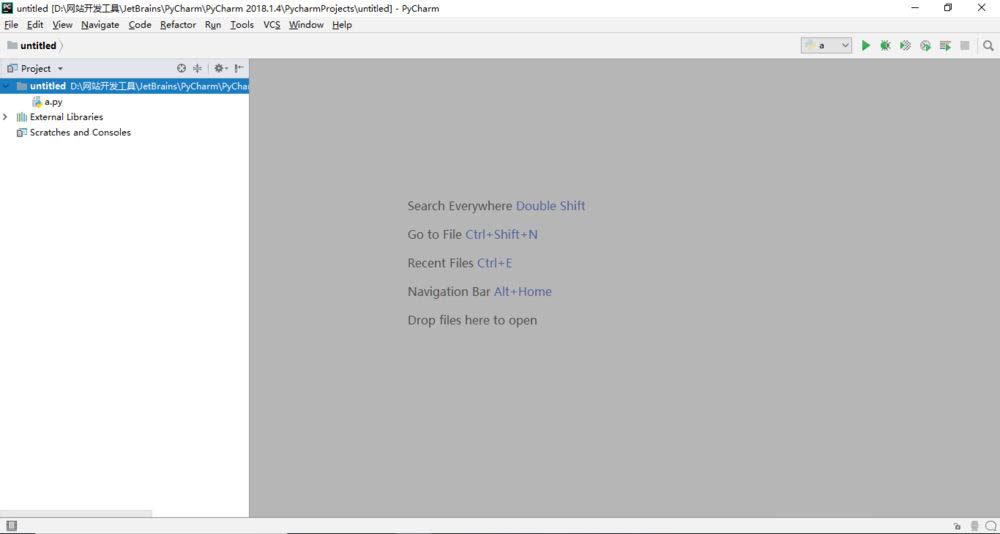Run configuration 'a' with green play button
The height and width of the screenshot is (534, 1000).
(x=865, y=46)
